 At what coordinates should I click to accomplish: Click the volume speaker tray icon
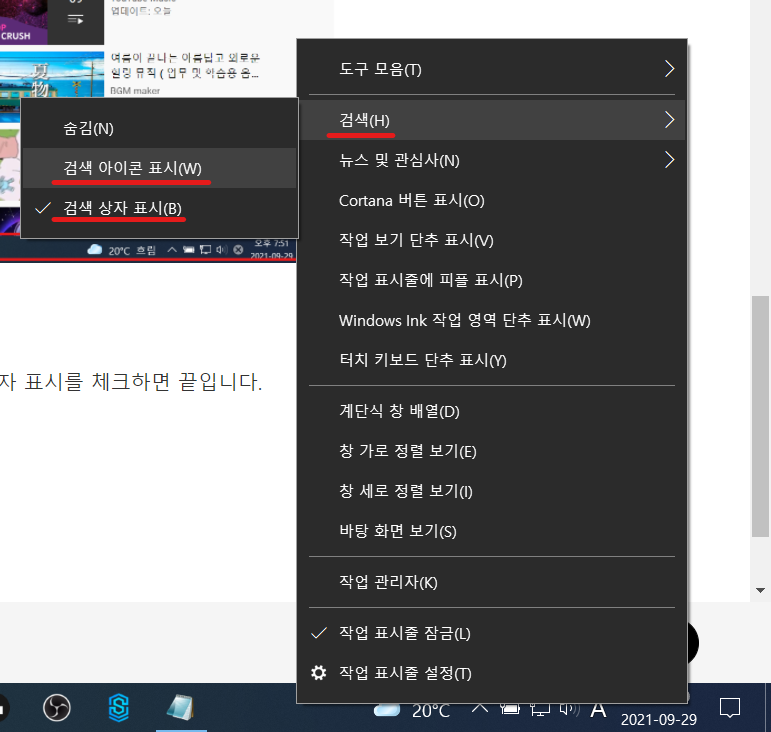[569, 710]
